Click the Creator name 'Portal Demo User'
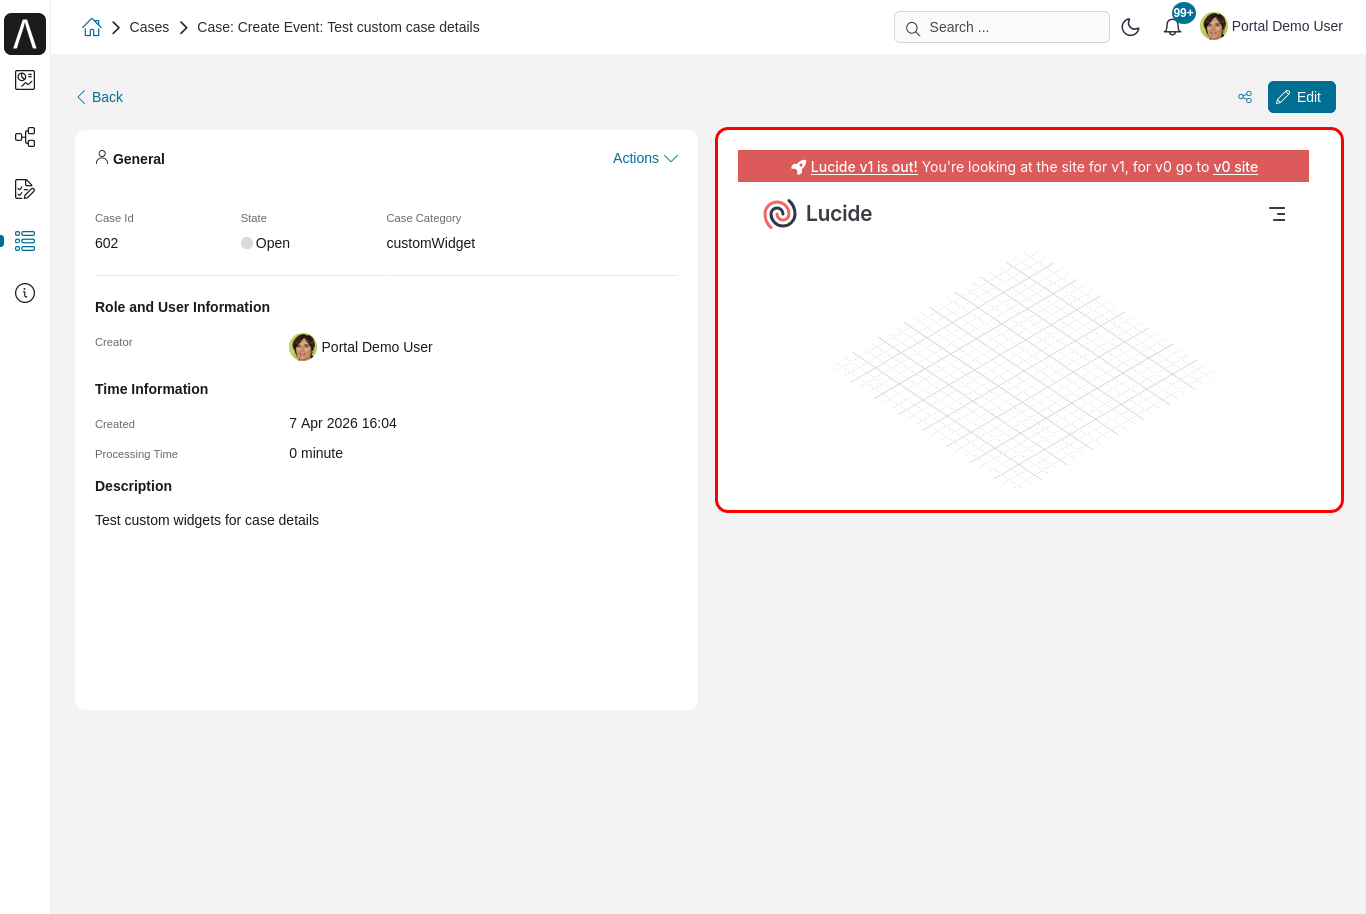This screenshot has width=1366, height=914. pos(377,347)
